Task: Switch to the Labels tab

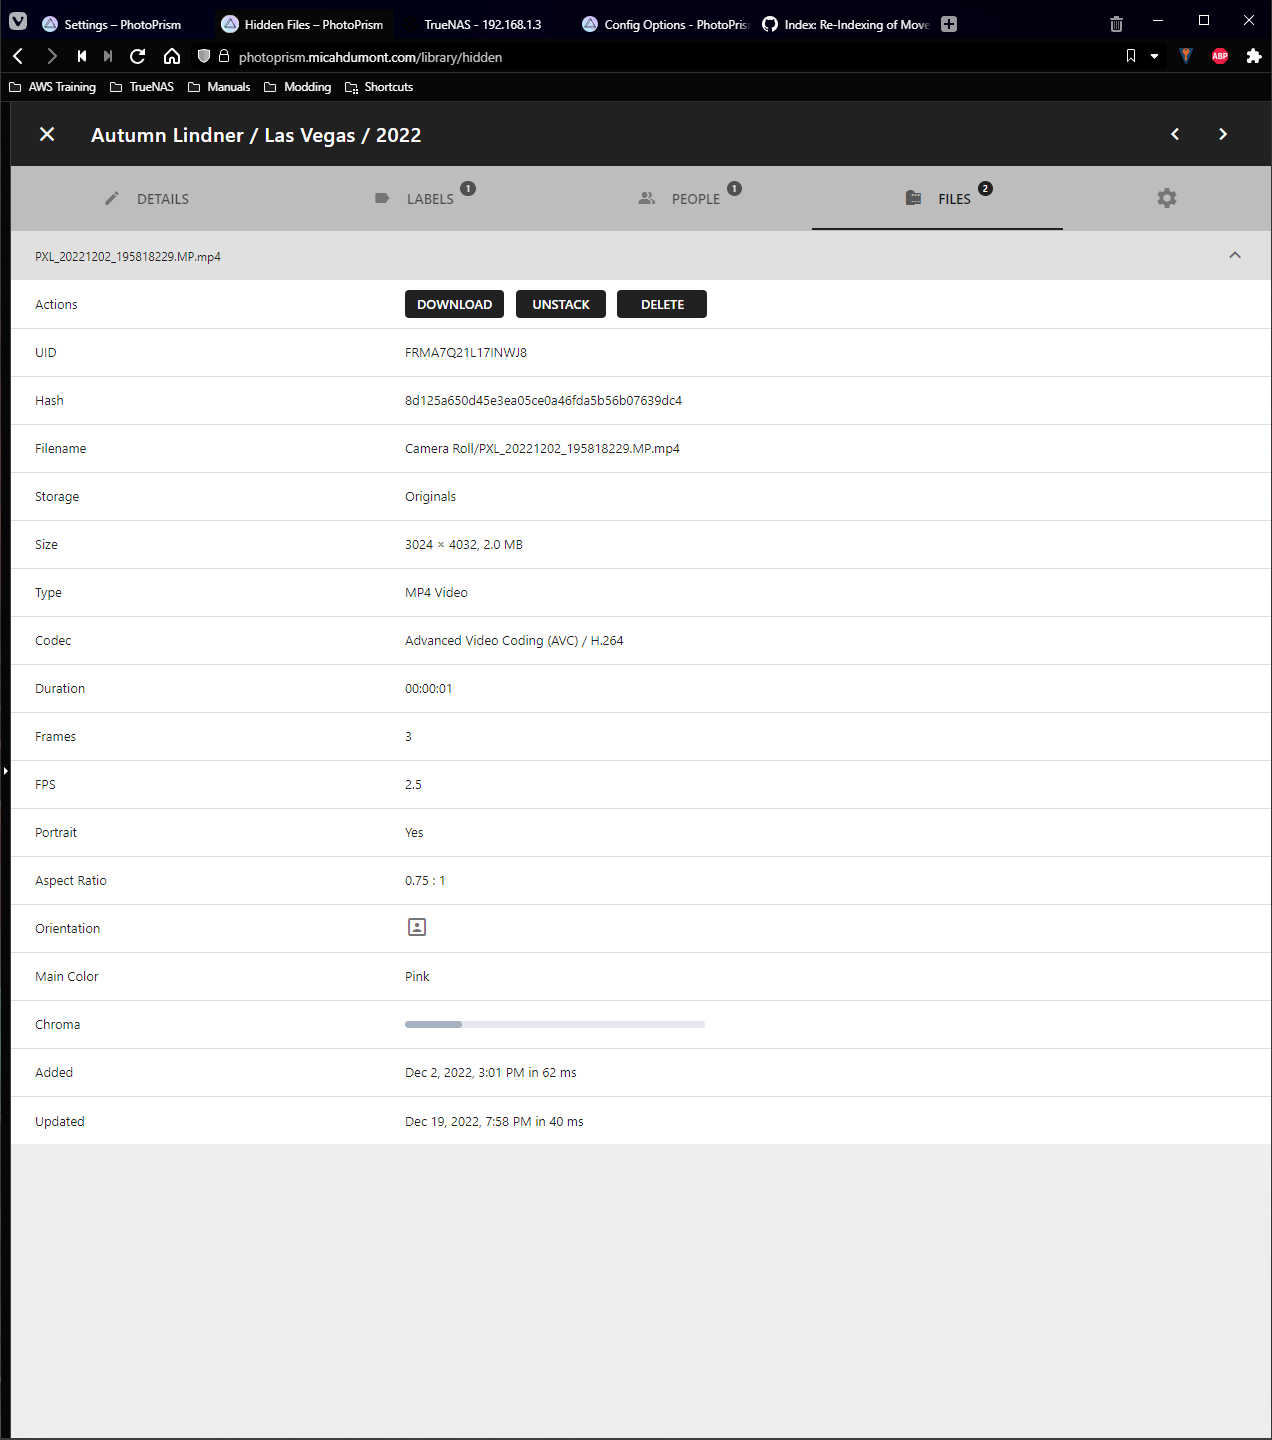Action: click(x=428, y=198)
